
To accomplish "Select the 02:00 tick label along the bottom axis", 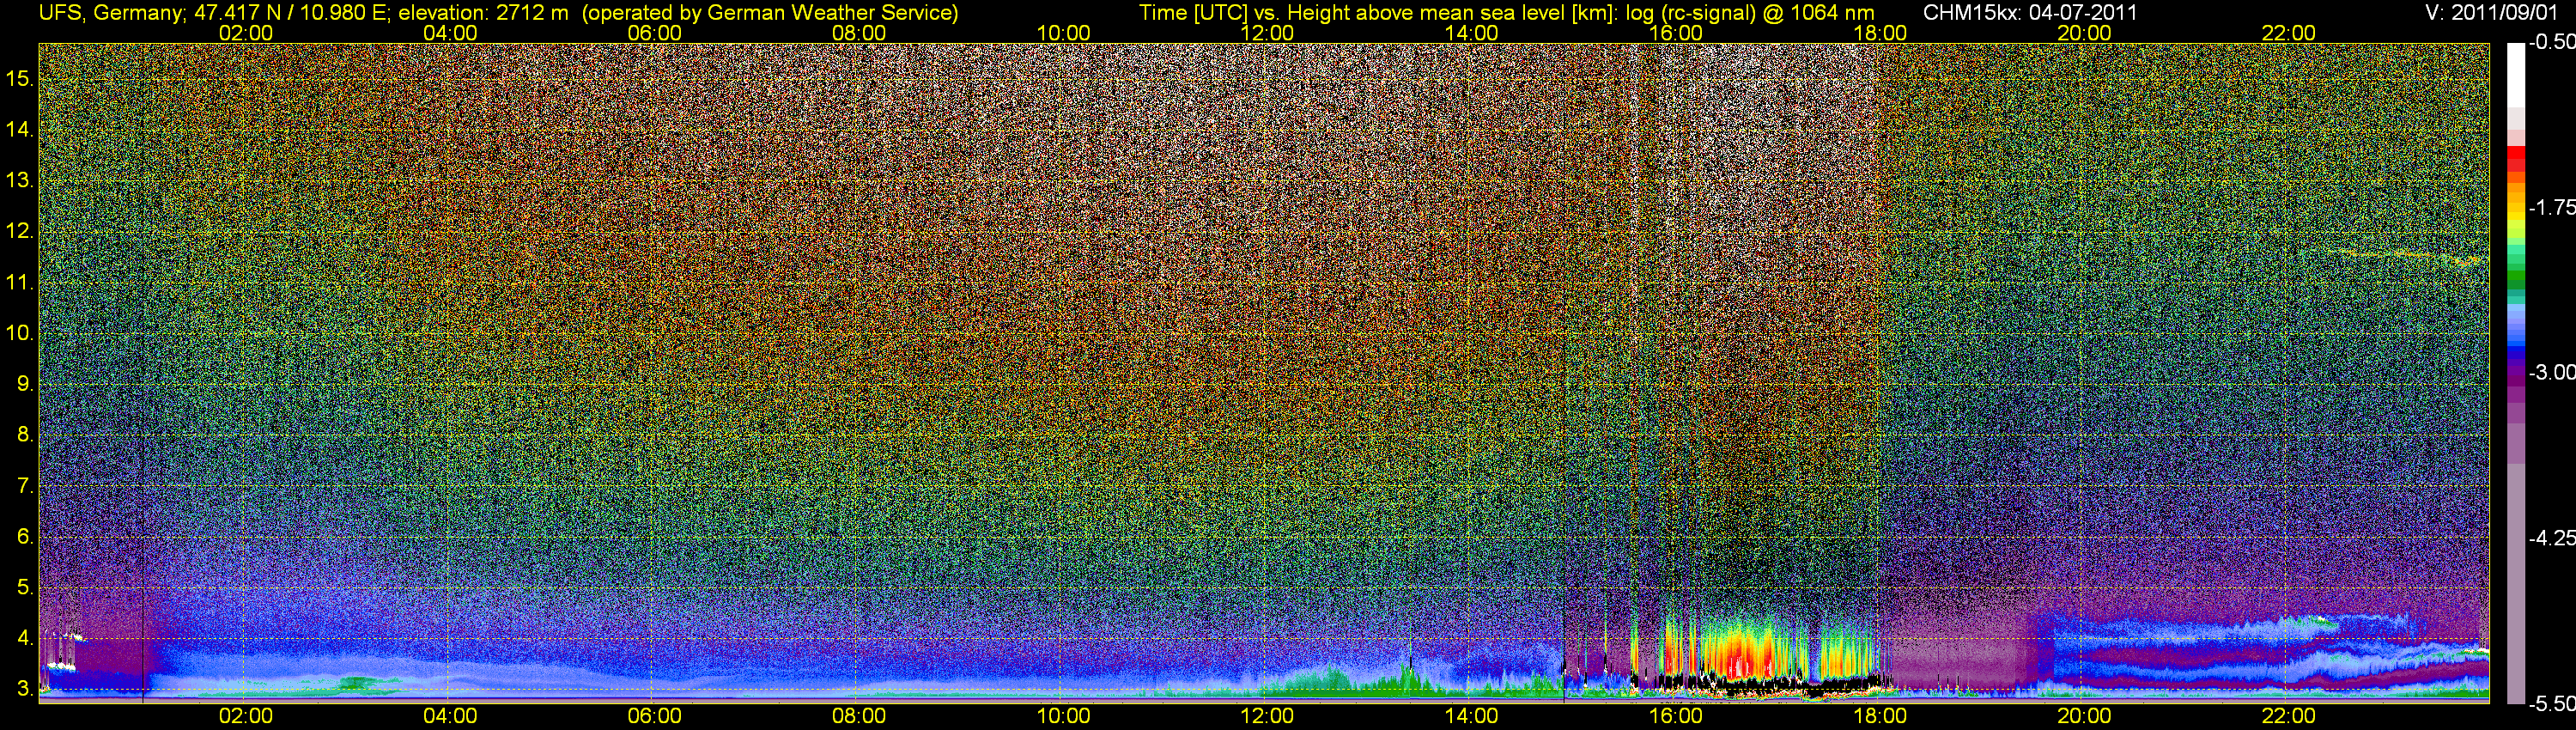I will (246, 716).
